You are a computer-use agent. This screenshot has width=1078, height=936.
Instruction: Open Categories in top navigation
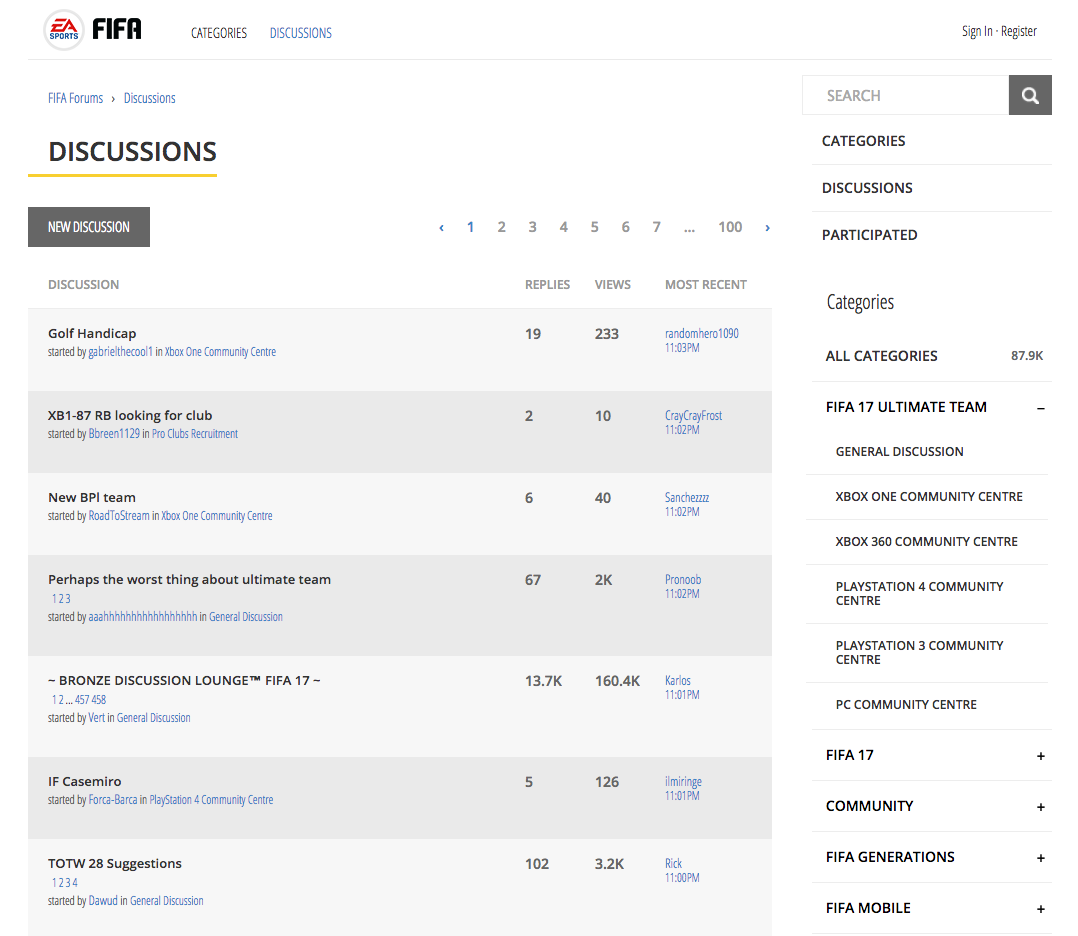click(x=219, y=33)
